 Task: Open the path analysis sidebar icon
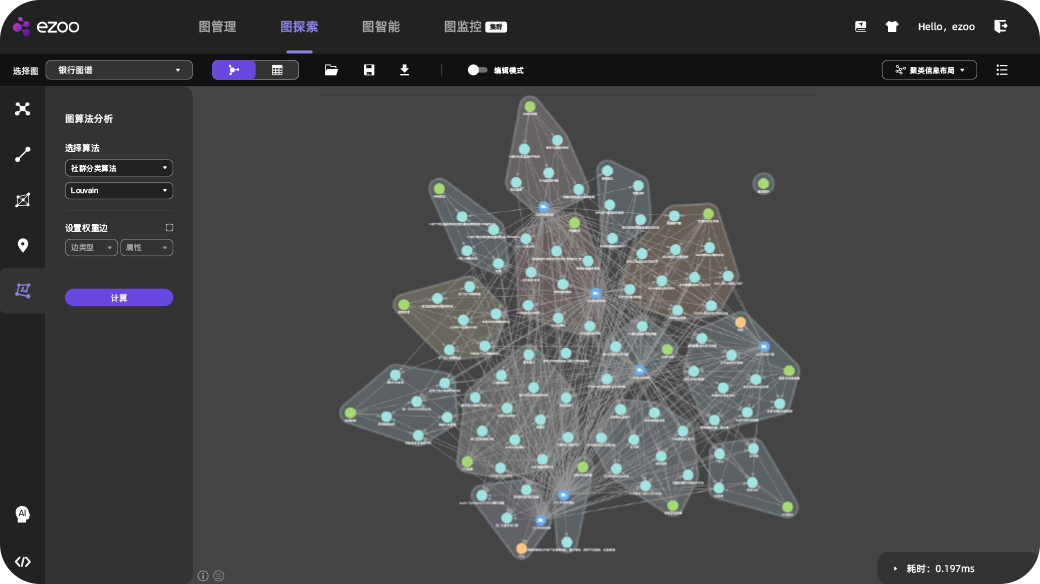click(x=22, y=155)
